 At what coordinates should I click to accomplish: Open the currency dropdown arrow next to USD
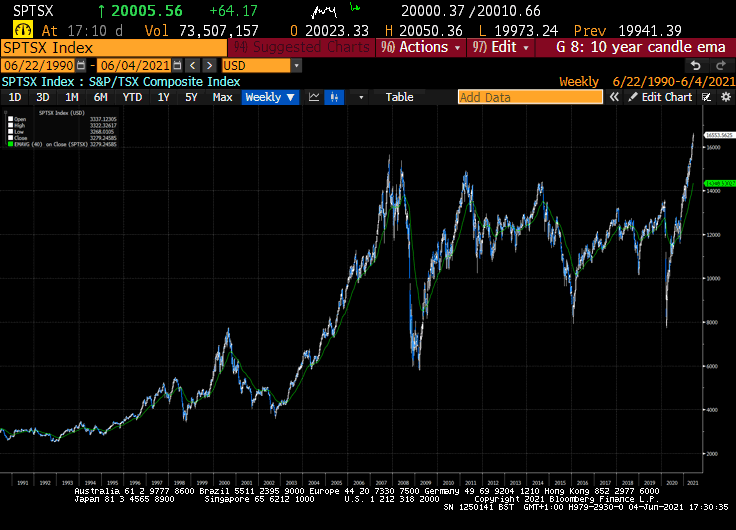pyautogui.click(x=296, y=66)
